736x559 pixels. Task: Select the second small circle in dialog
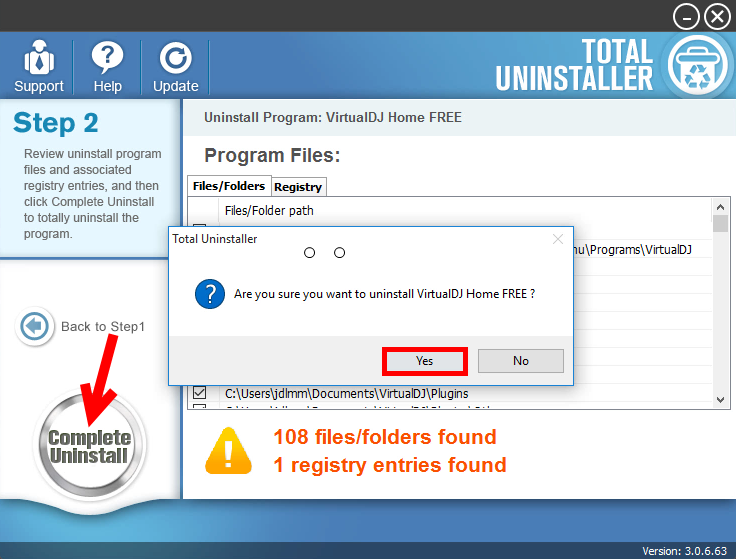(339, 253)
